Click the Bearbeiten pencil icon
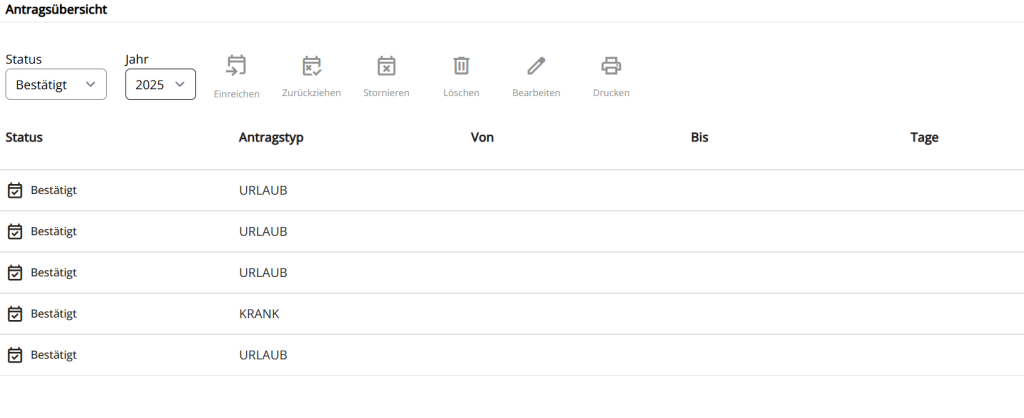Image resolution: width=1024 pixels, height=418 pixels. [536, 65]
